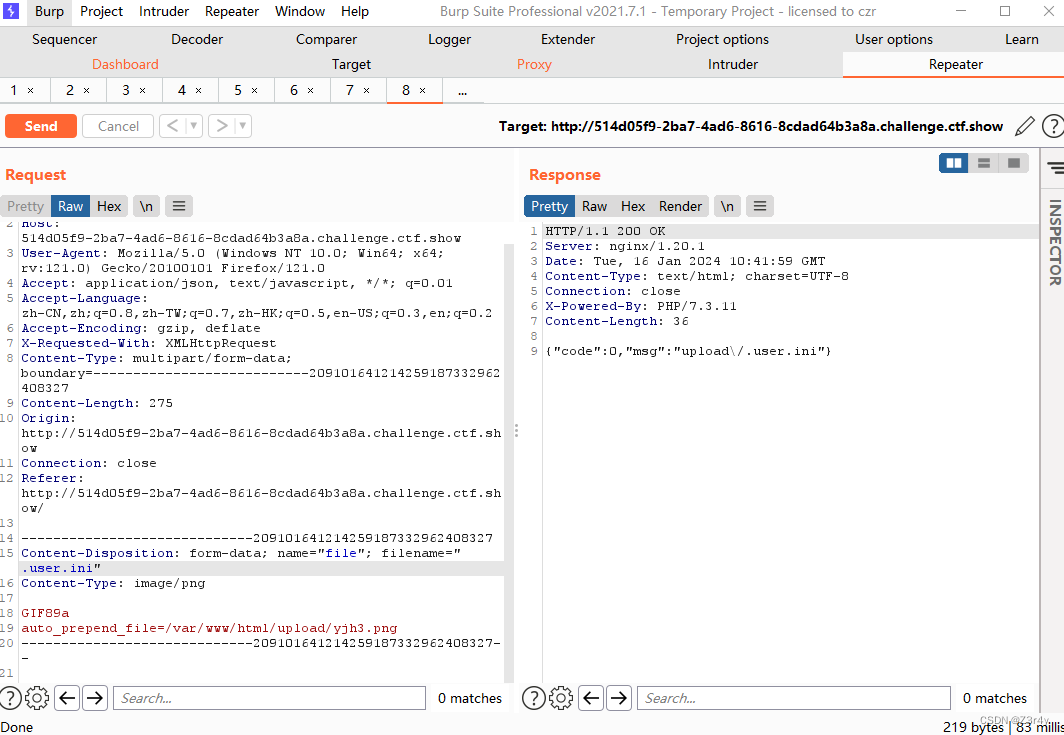Click the Send button
The image size is (1064, 735).
pos(41,126)
